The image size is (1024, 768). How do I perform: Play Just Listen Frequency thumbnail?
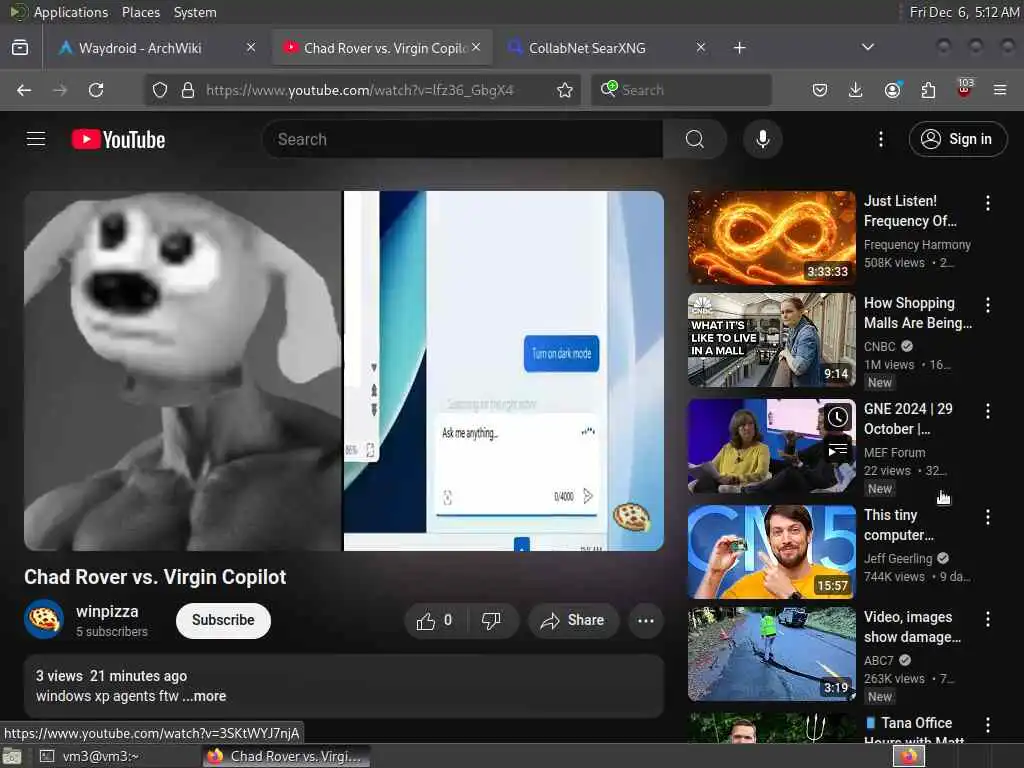click(x=771, y=238)
